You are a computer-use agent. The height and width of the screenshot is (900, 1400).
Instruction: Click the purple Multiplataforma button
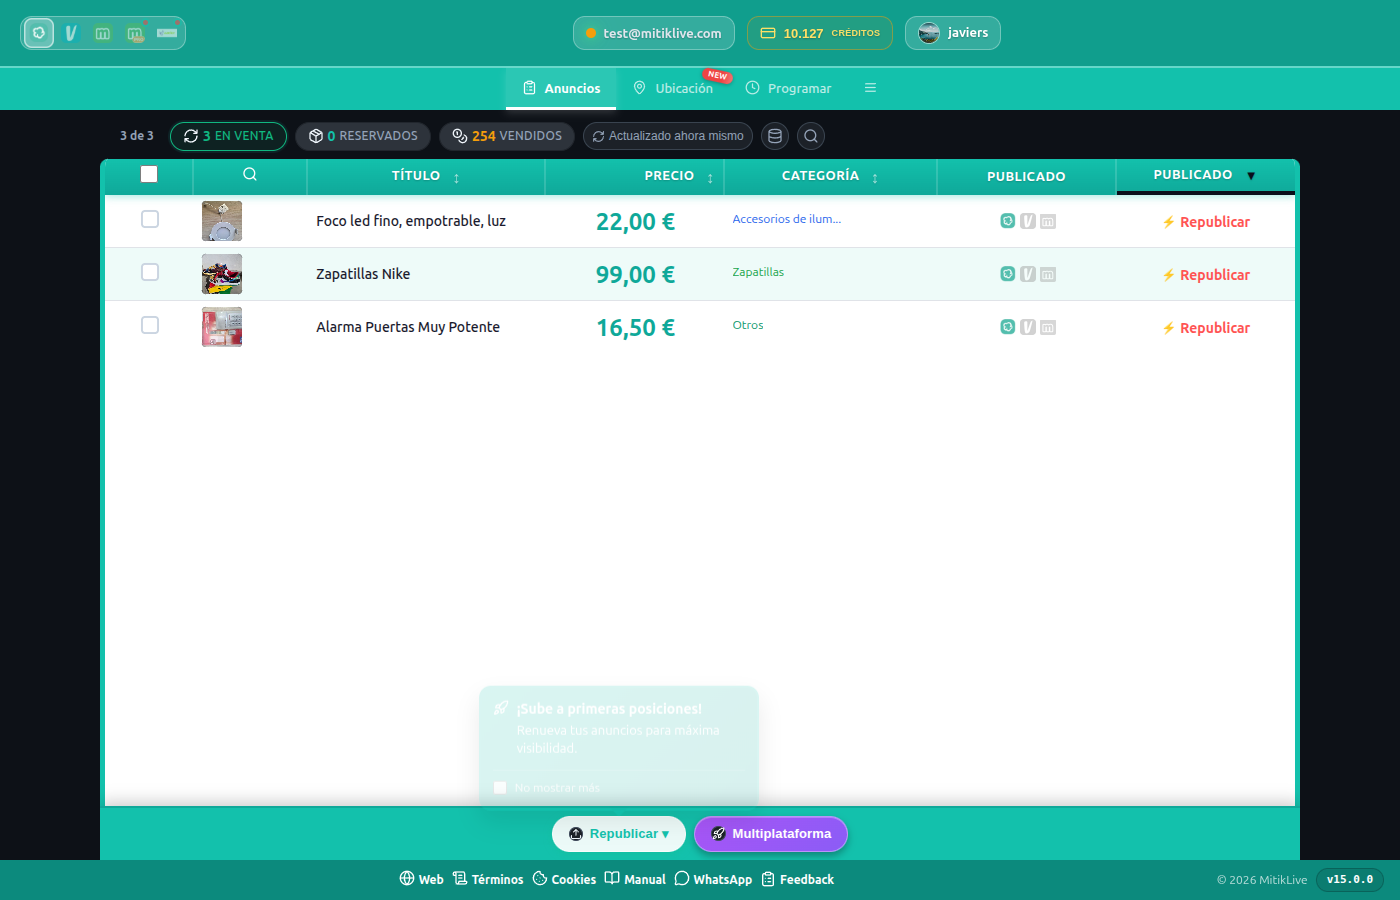[x=771, y=834]
